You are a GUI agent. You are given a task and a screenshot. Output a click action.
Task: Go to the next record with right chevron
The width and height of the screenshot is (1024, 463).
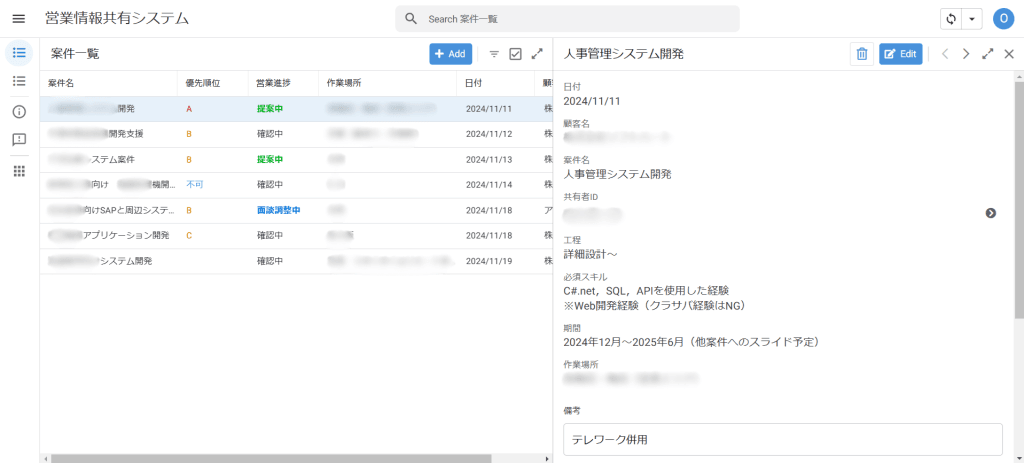coord(965,54)
